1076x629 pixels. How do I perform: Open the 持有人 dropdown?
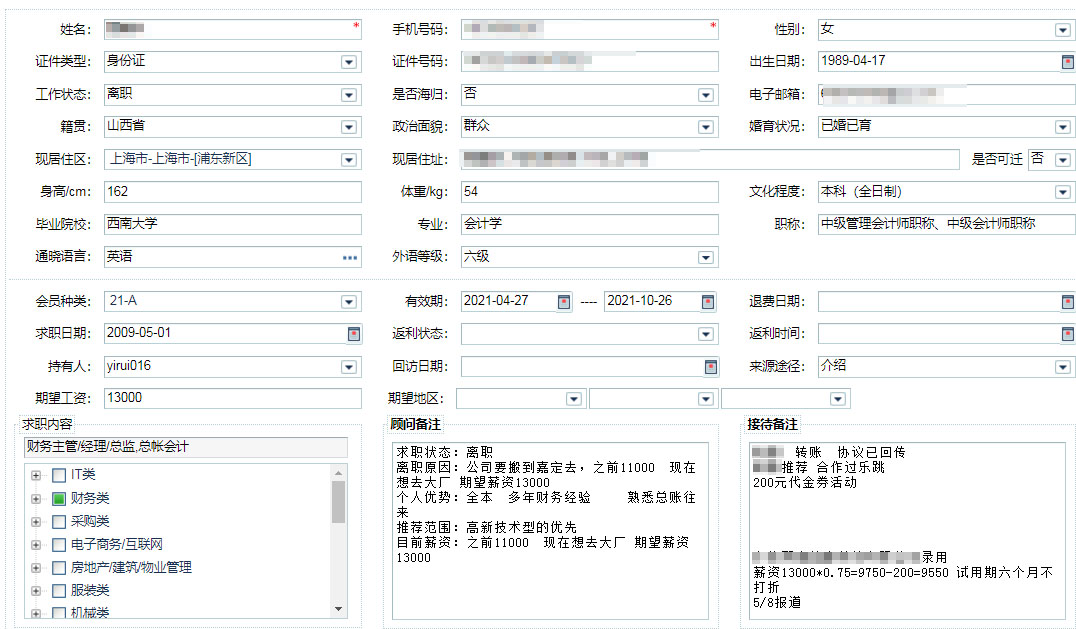tap(349, 367)
